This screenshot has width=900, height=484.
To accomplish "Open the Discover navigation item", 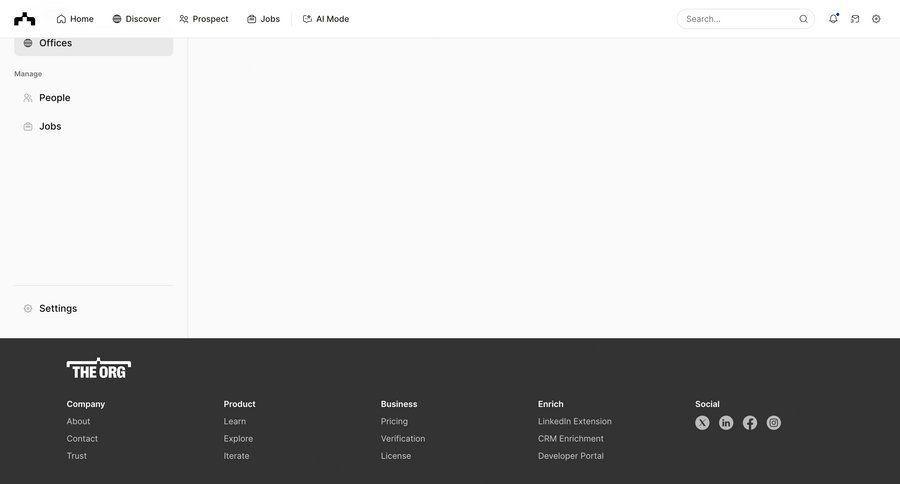I will click(137, 19).
